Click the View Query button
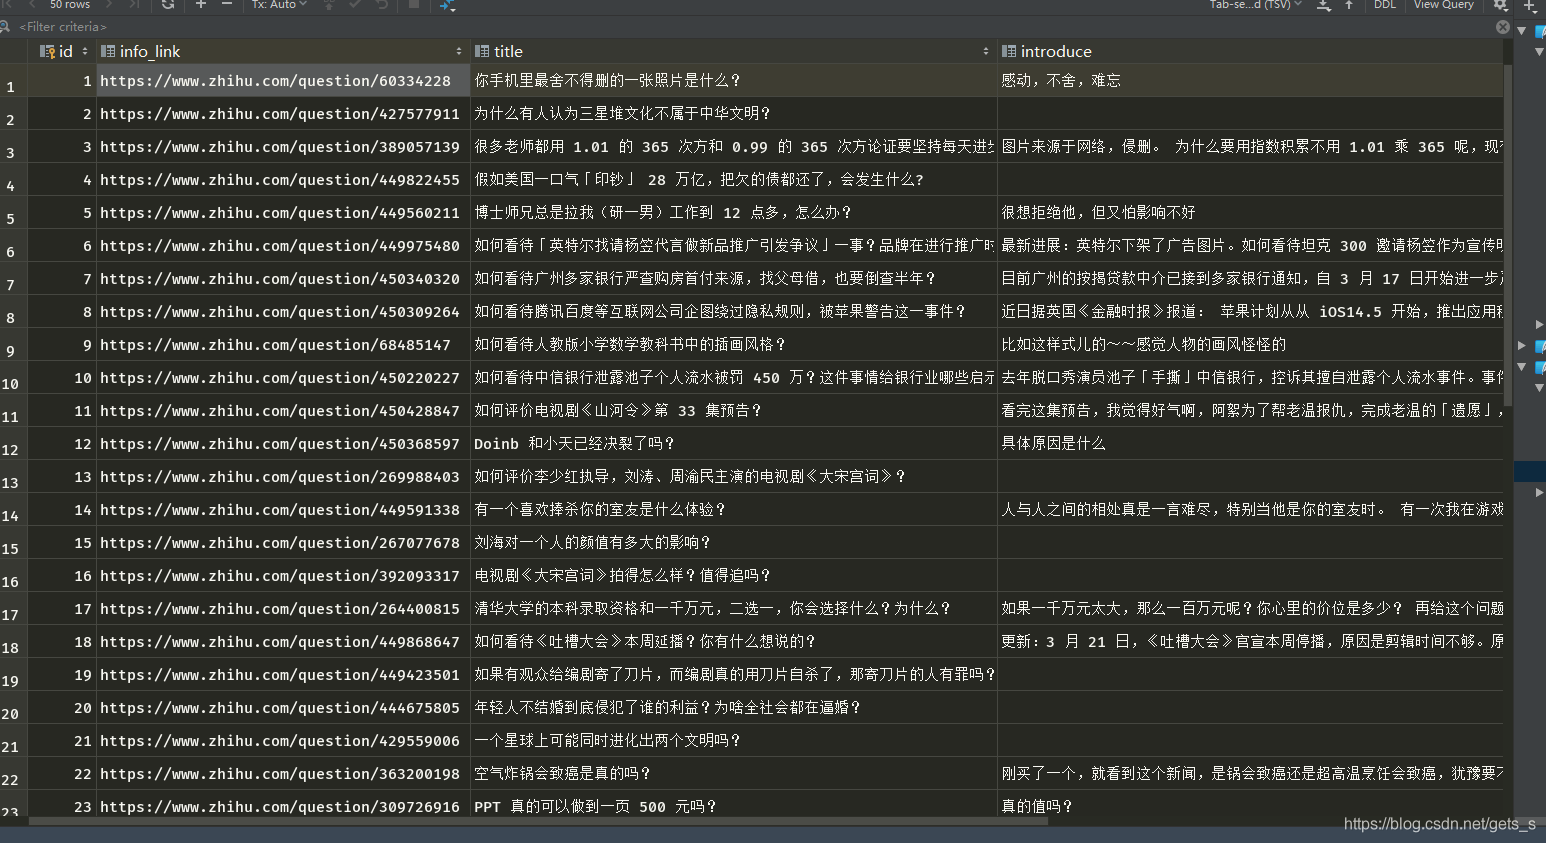This screenshot has height=843, width=1546. pos(1443,5)
